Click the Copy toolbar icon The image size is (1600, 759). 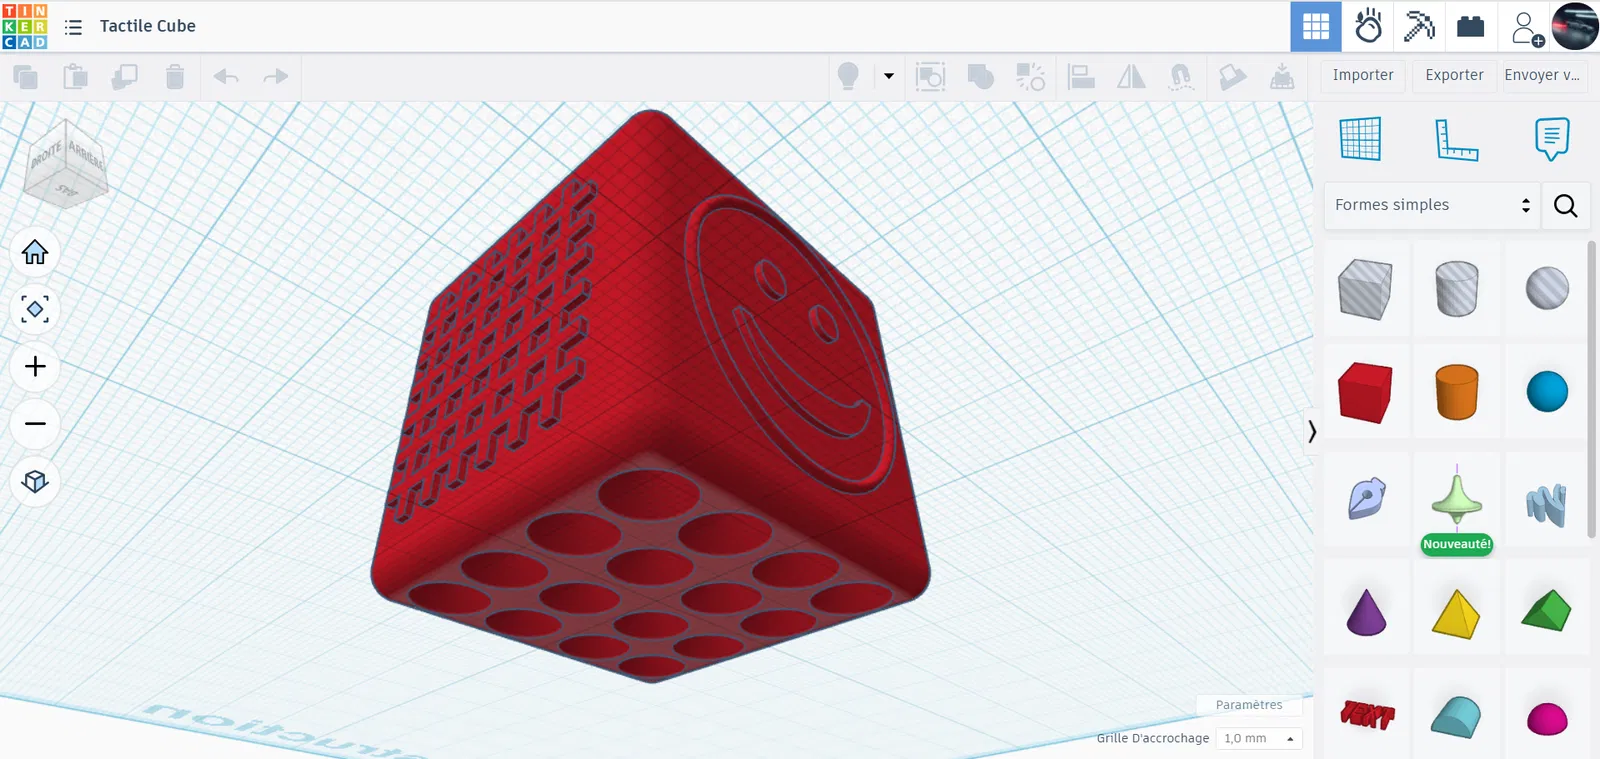(x=26, y=76)
